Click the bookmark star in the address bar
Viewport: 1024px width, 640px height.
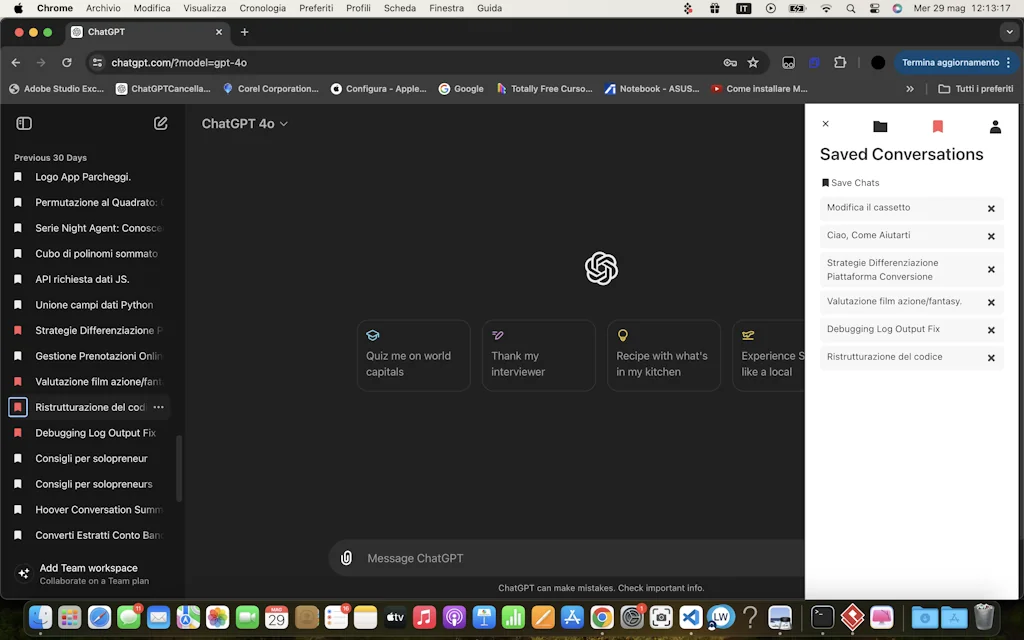(x=753, y=62)
